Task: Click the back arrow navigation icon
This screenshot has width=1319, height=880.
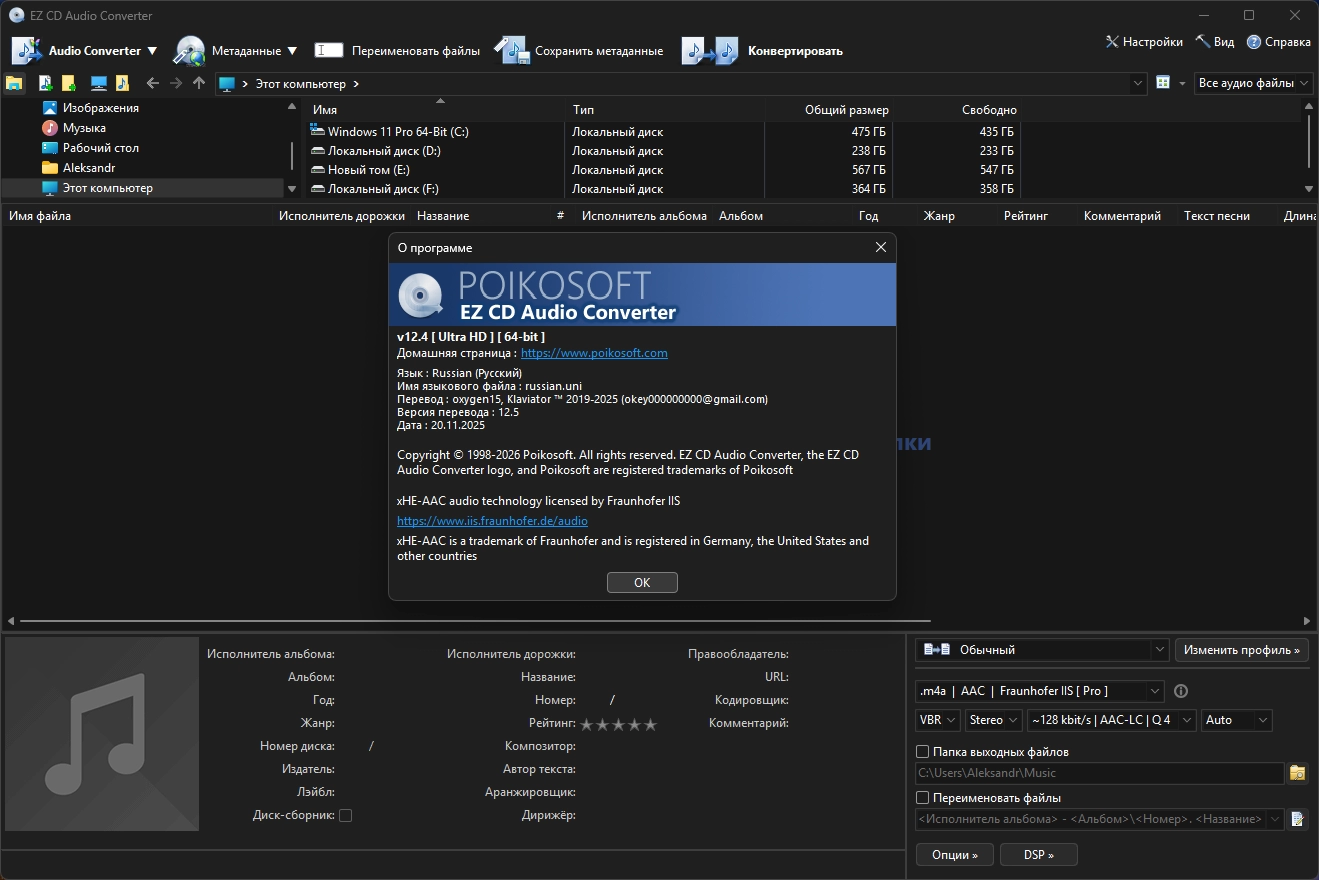Action: click(x=152, y=84)
